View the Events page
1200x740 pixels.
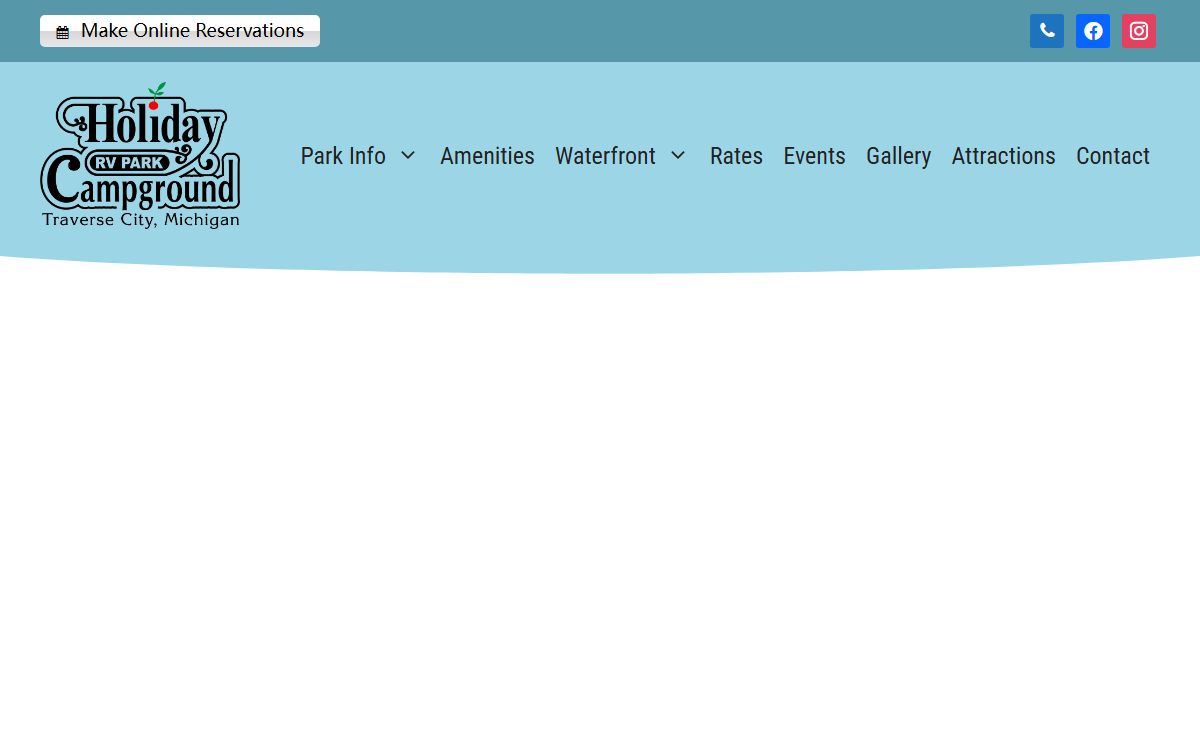814,156
